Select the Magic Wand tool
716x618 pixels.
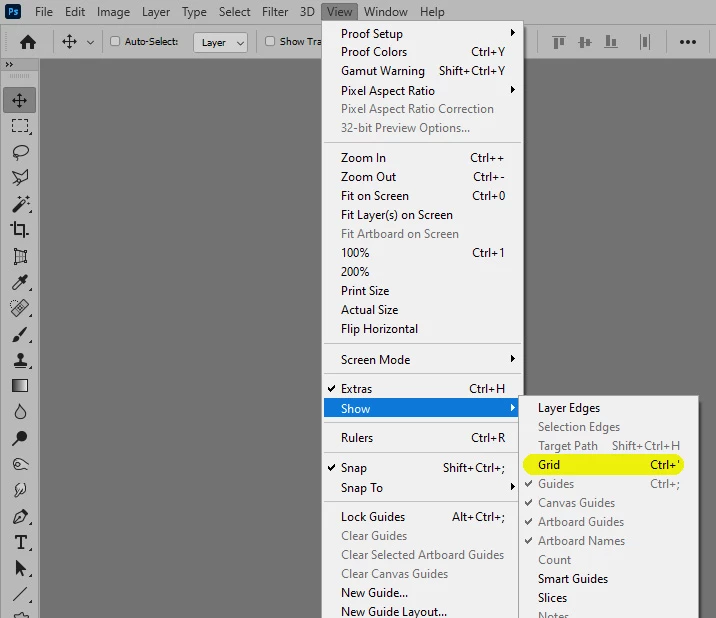click(x=20, y=204)
